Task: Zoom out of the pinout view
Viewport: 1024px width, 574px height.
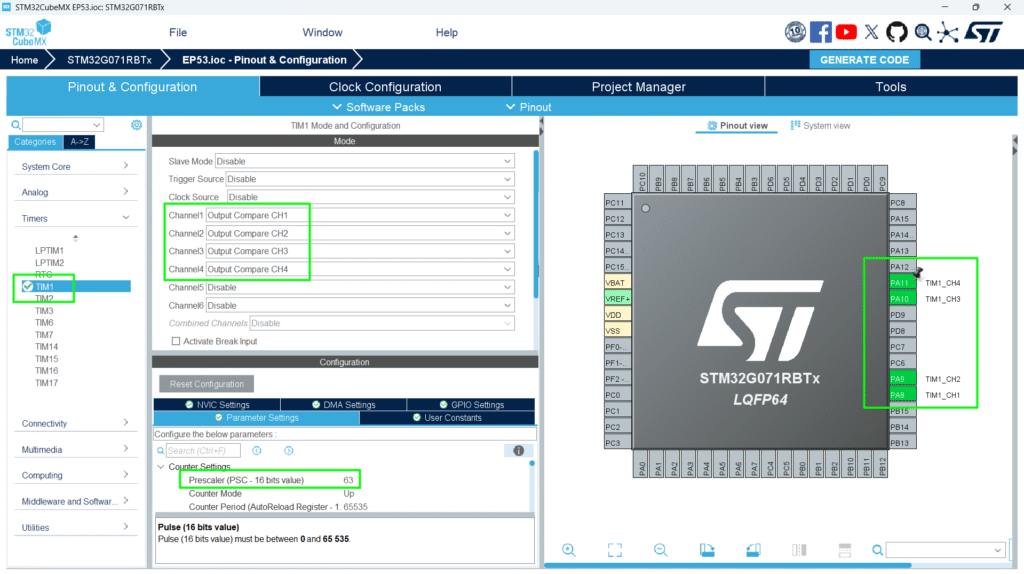Action: pyautogui.click(x=660, y=550)
